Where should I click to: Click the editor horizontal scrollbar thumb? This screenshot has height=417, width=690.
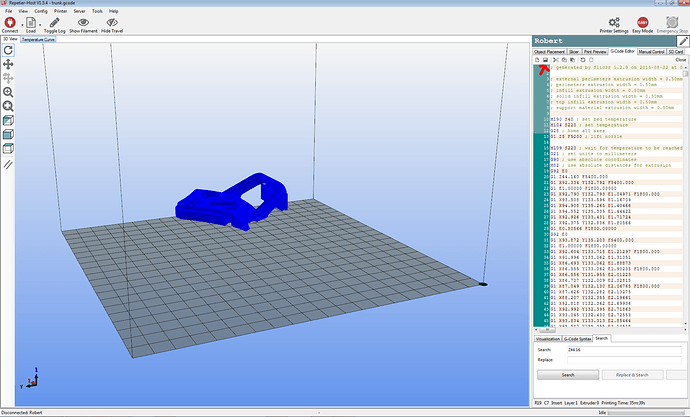[x=547, y=329]
